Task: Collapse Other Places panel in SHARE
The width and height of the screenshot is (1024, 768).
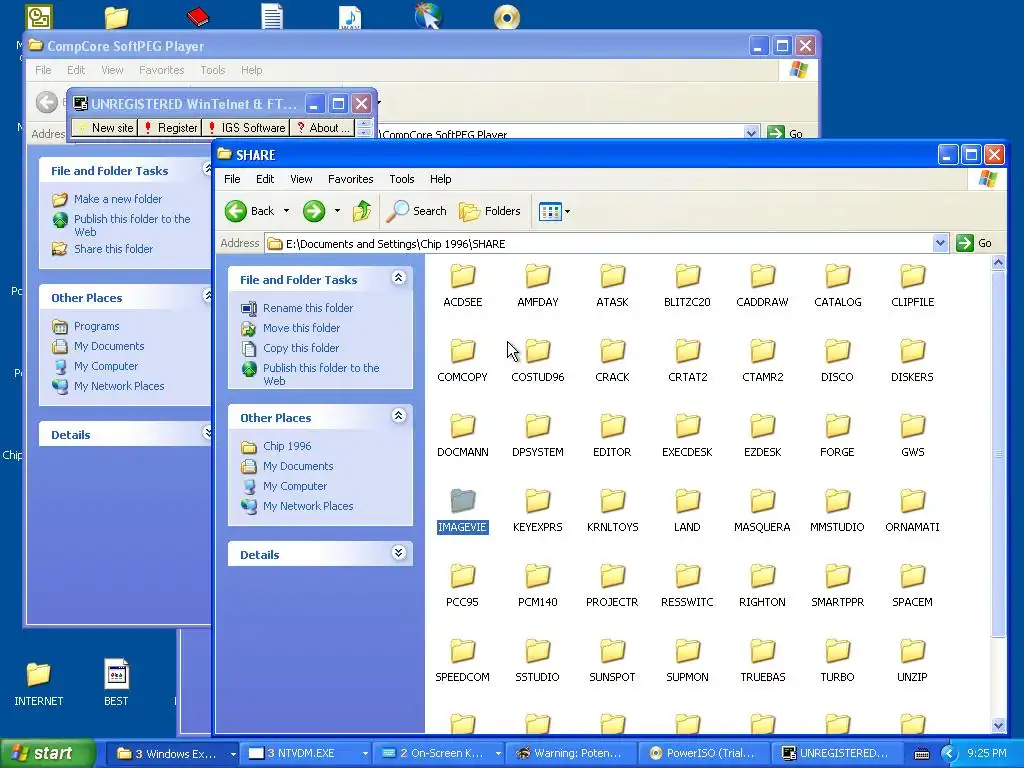Action: tap(398, 416)
